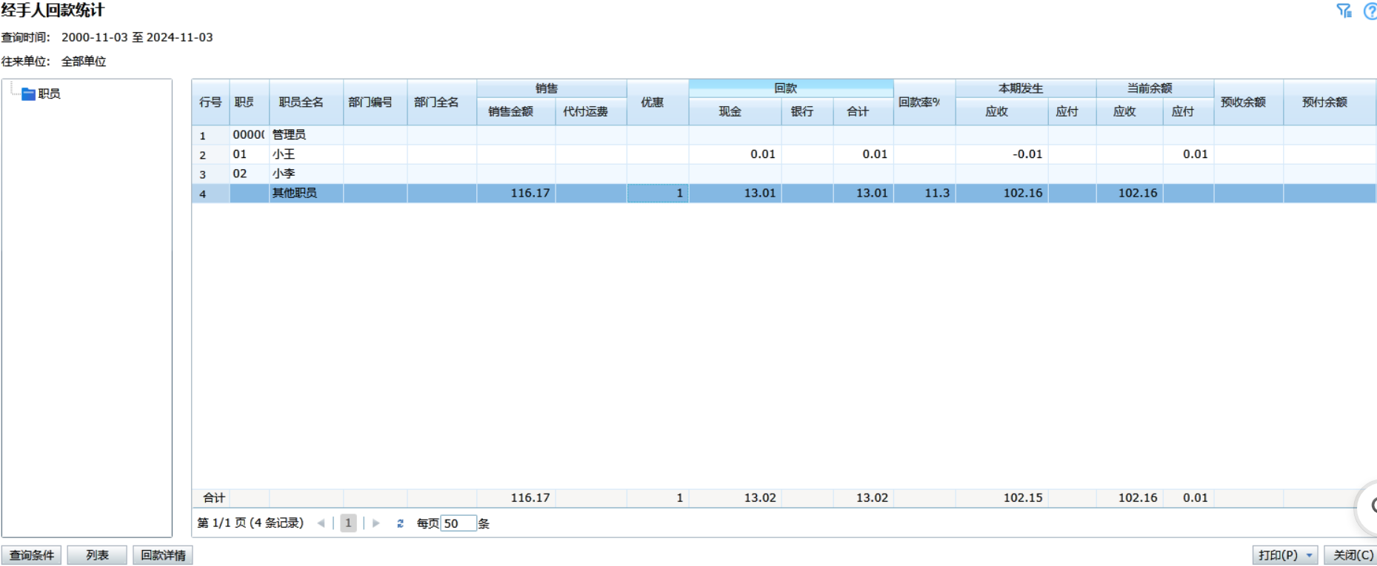Click the page number 1 button
Screen dimensions: 1377x566
point(348,523)
